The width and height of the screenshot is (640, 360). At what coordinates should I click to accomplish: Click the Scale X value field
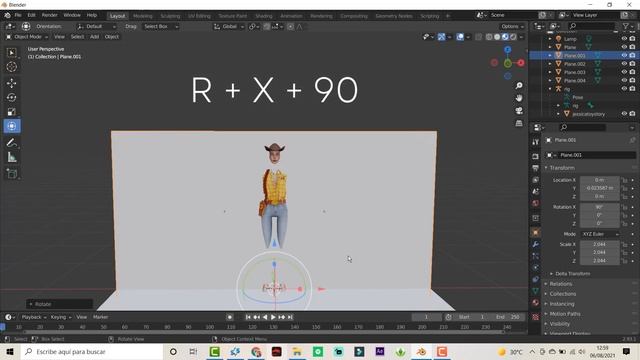coord(600,244)
